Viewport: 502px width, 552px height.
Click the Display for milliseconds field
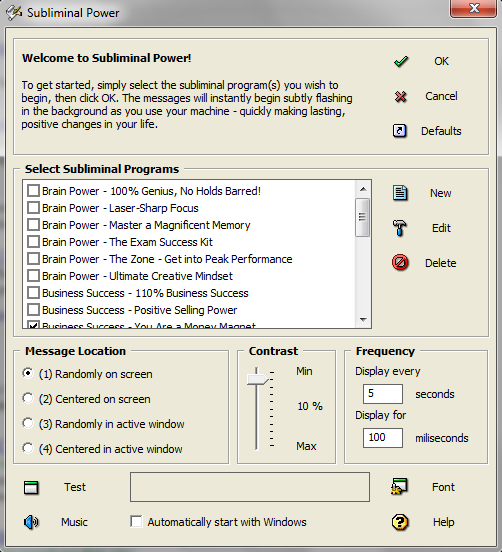point(383,438)
